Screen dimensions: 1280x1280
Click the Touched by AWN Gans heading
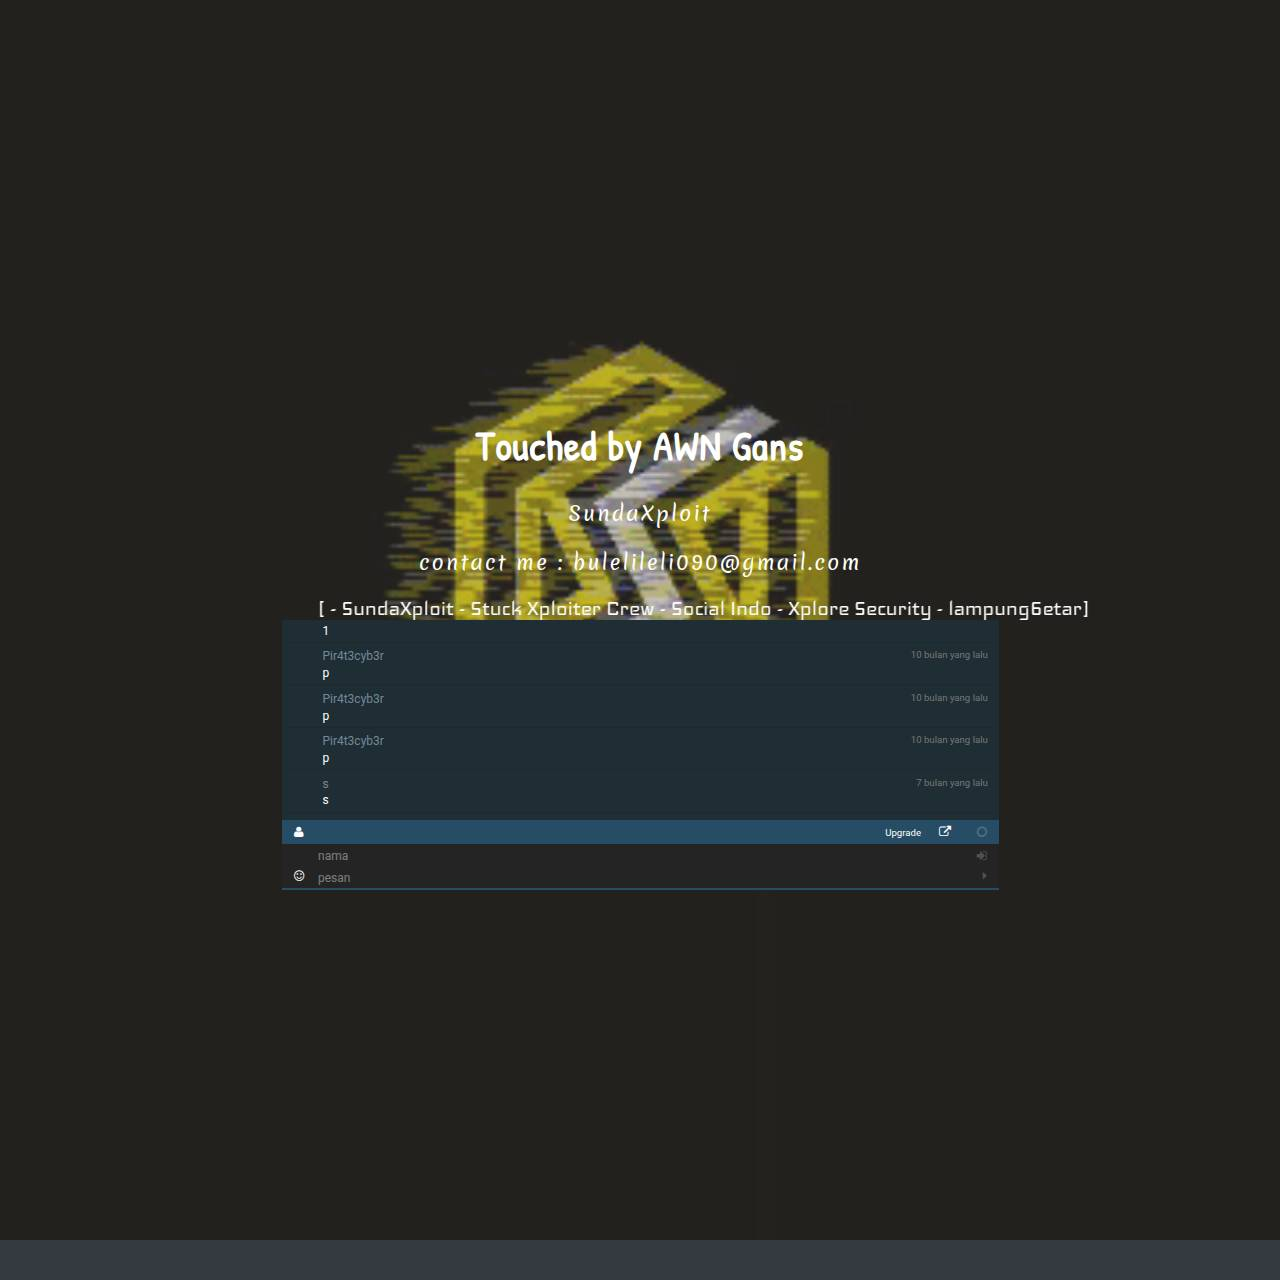tap(639, 447)
